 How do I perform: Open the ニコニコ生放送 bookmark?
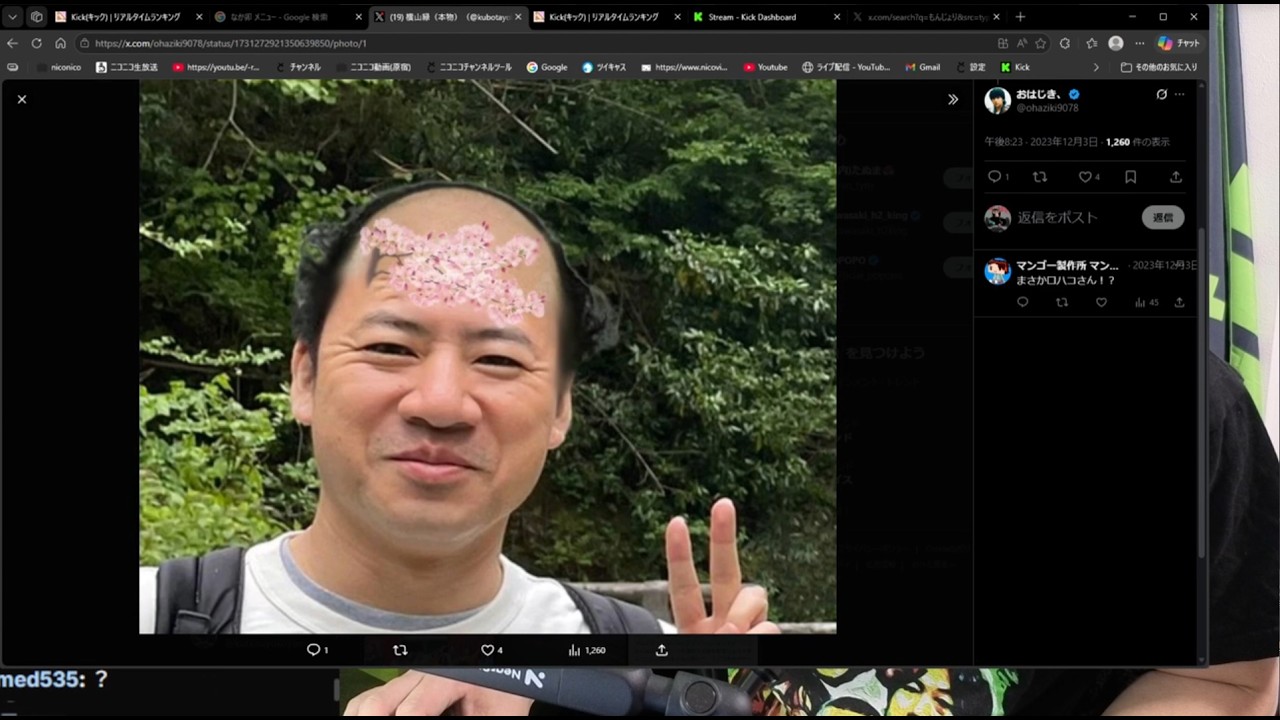point(127,67)
